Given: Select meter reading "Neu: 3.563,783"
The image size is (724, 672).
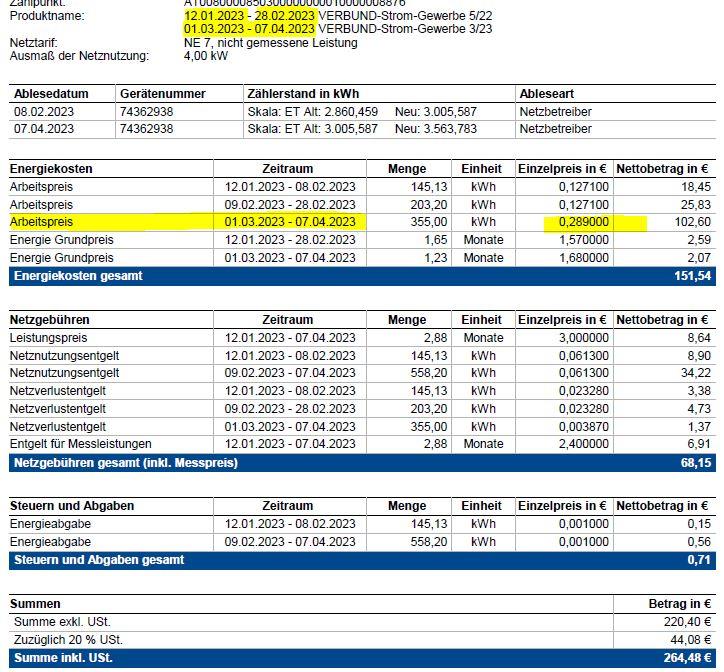Looking at the screenshot, I should 436,129.
